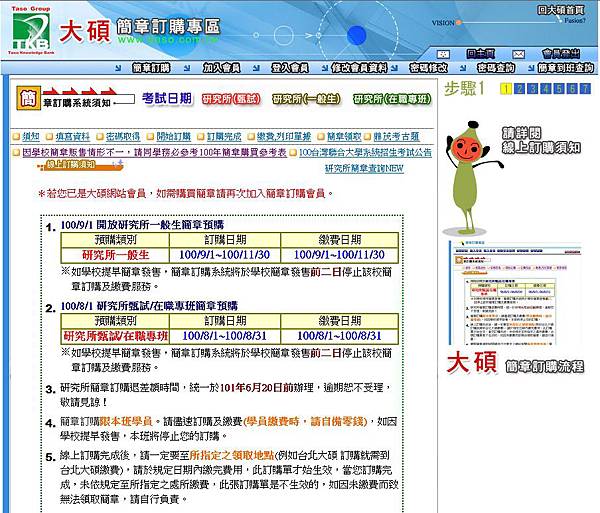Open 簡章訂購 in the navigation bar
600x513 pixels.
[x=151, y=68]
